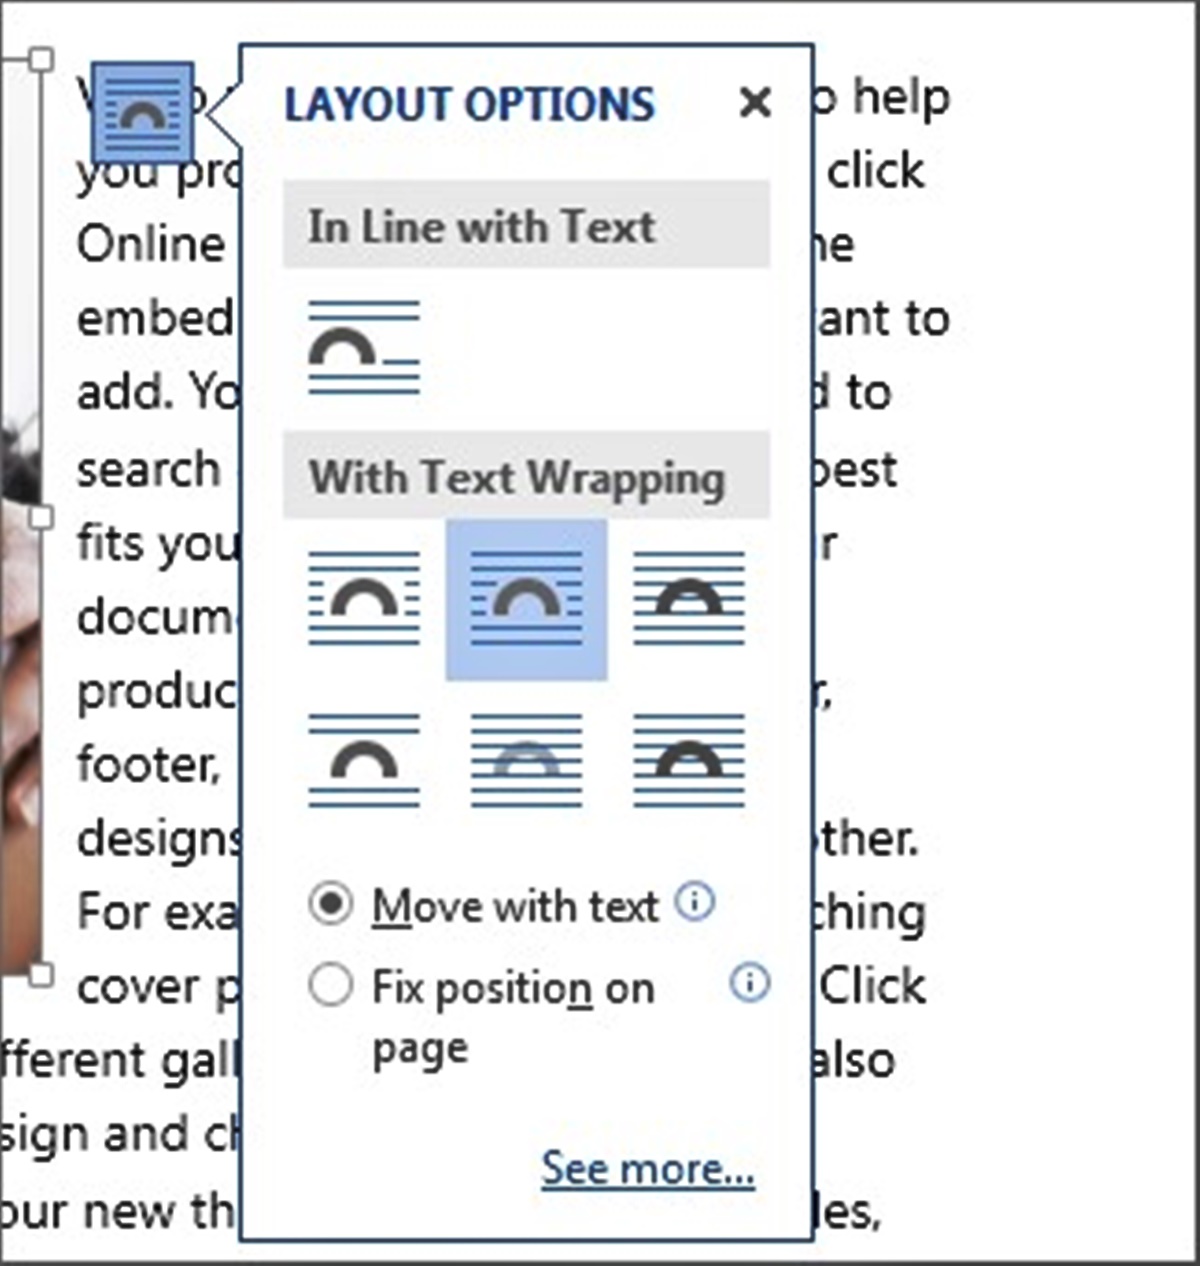This screenshot has height=1266, width=1200.
Task: Enable Fix position on page option
Action: (331, 986)
